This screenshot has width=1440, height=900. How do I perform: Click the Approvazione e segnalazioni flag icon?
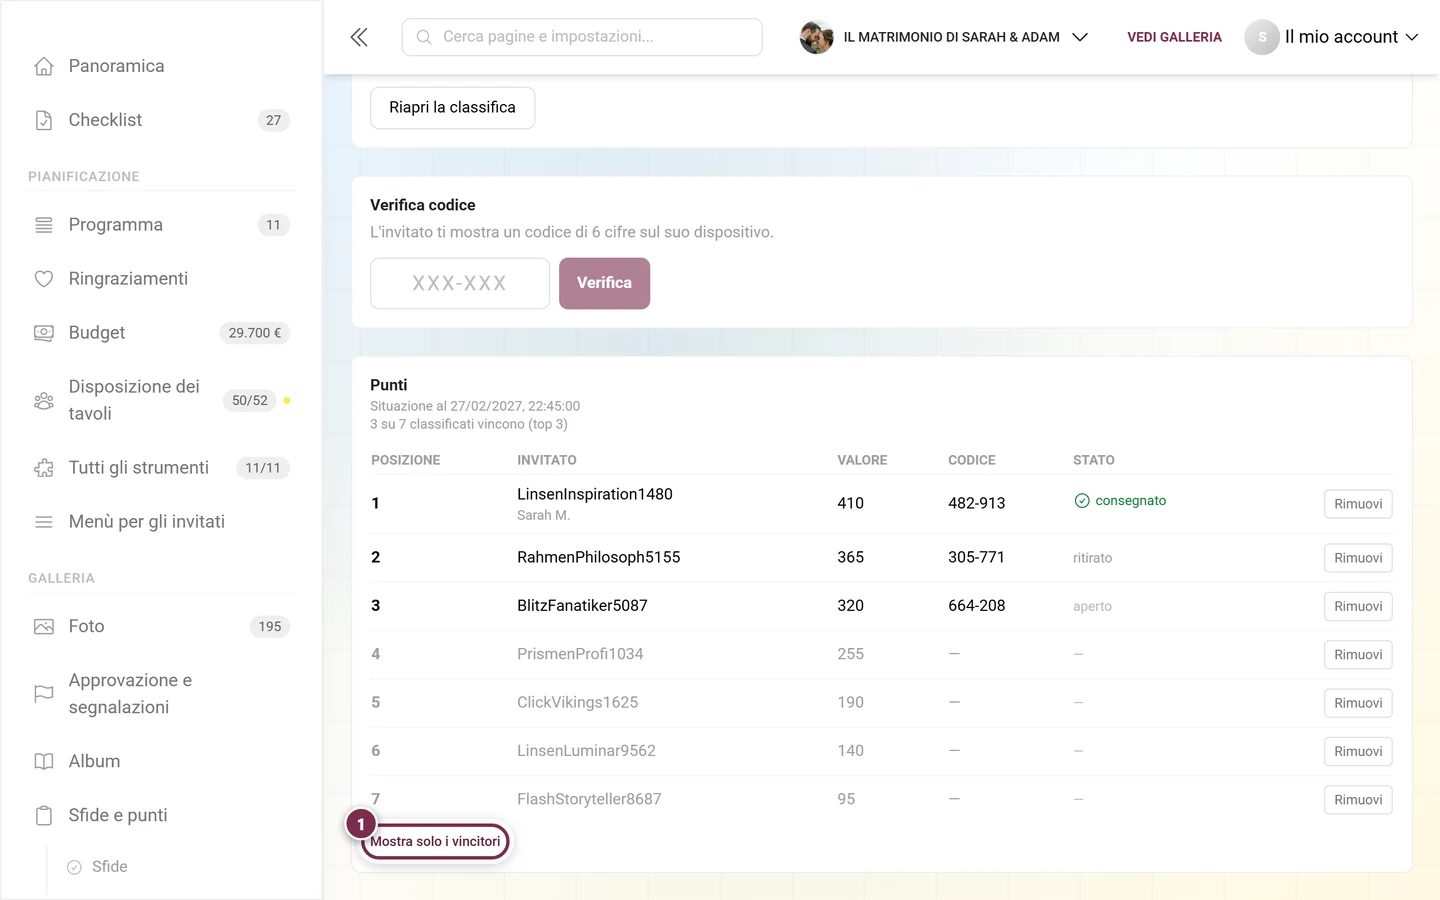click(x=44, y=694)
